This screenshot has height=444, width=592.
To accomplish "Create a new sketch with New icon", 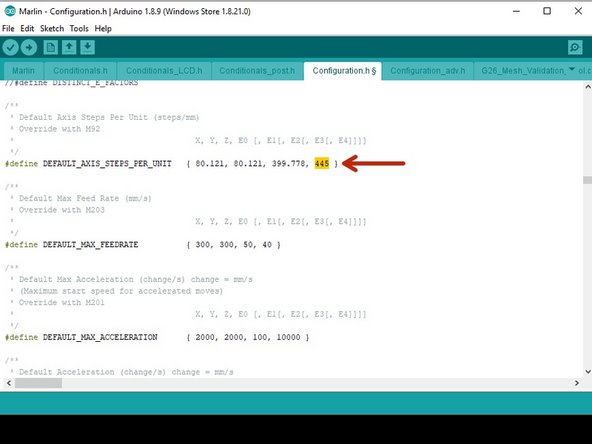I will (x=50, y=48).
